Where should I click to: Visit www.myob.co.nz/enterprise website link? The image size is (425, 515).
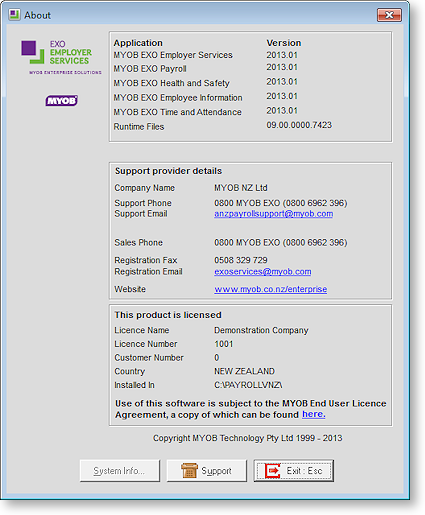click(x=270, y=289)
